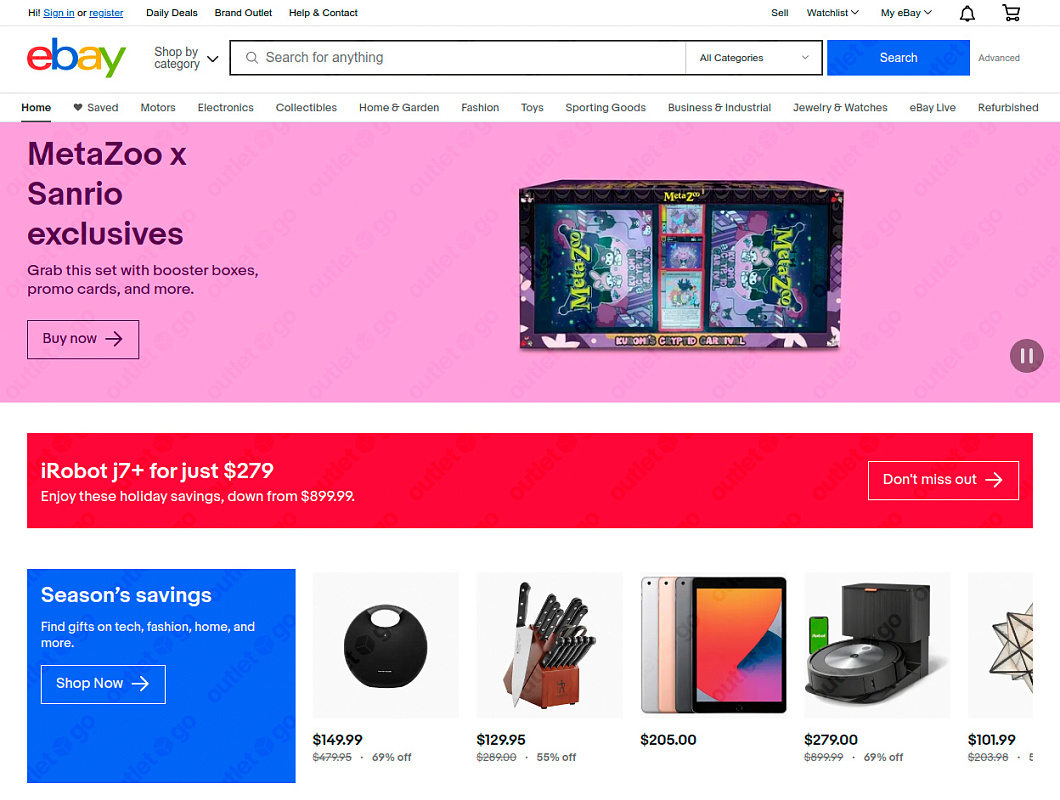Viewport: 1060px width, 800px height.
Task: Click the arrow on Buy now button
Action: (114, 339)
